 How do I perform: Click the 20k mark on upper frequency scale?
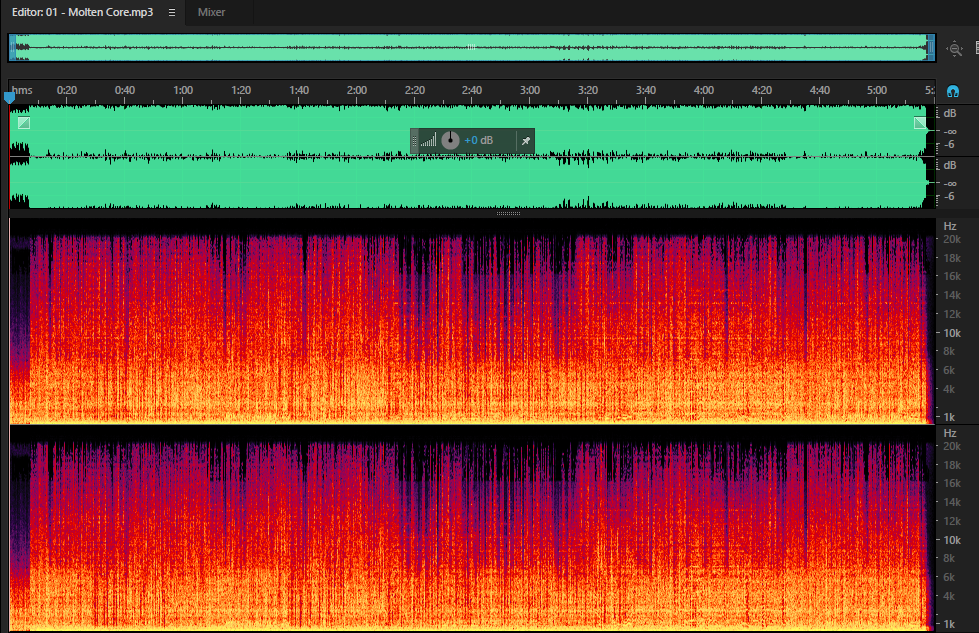[952, 239]
